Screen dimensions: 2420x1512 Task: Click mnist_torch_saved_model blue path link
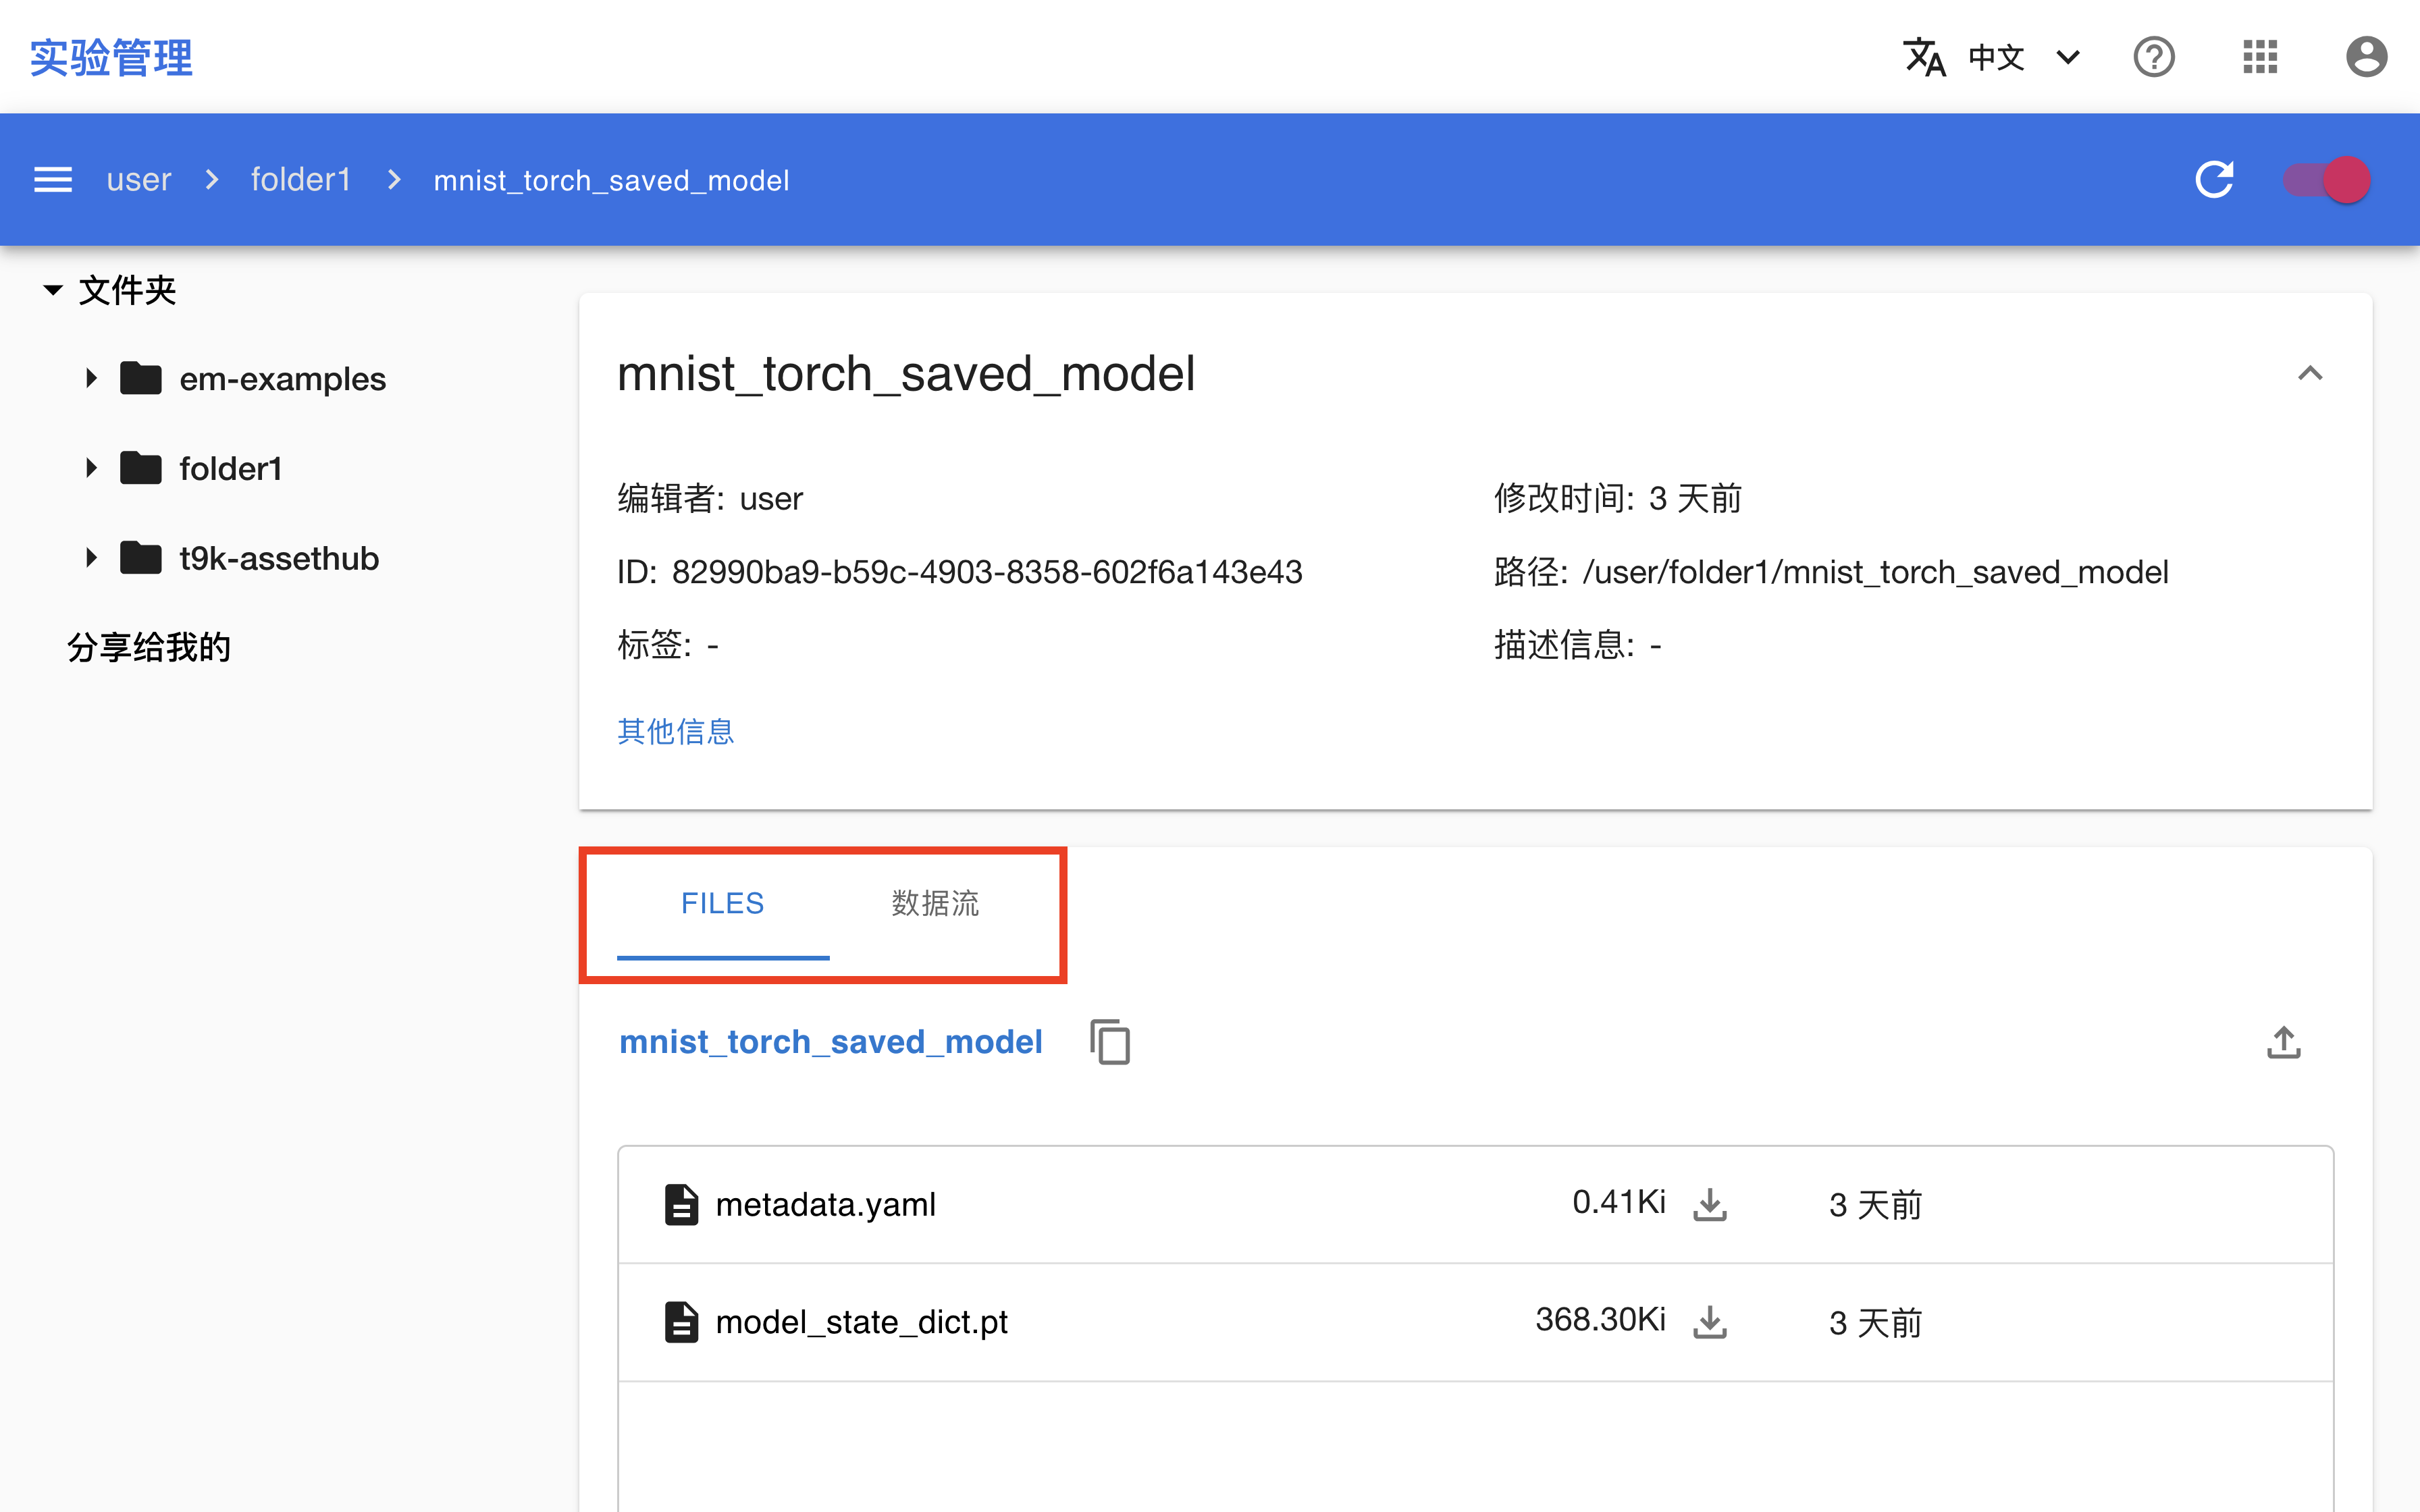(831, 1042)
